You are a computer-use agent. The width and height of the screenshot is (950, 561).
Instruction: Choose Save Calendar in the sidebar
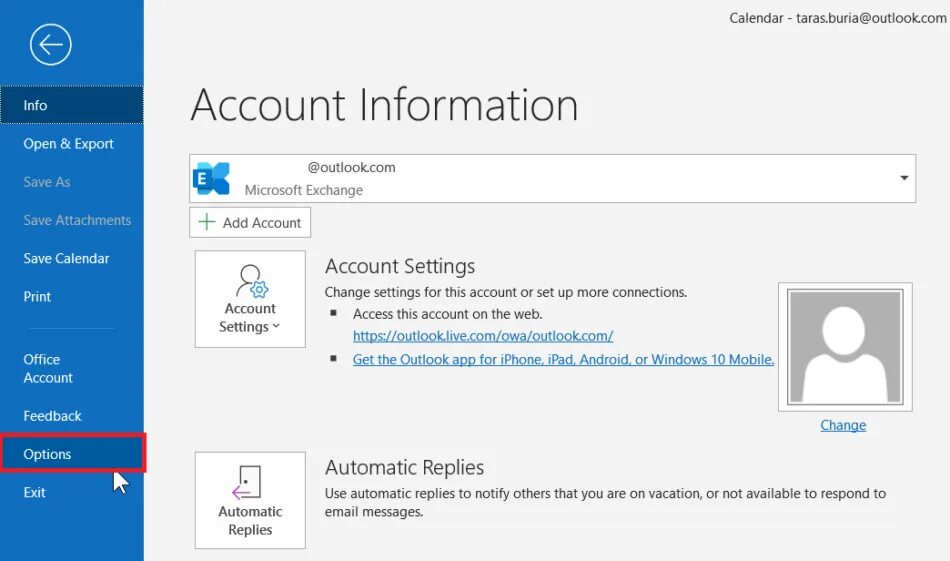pos(67,258)
